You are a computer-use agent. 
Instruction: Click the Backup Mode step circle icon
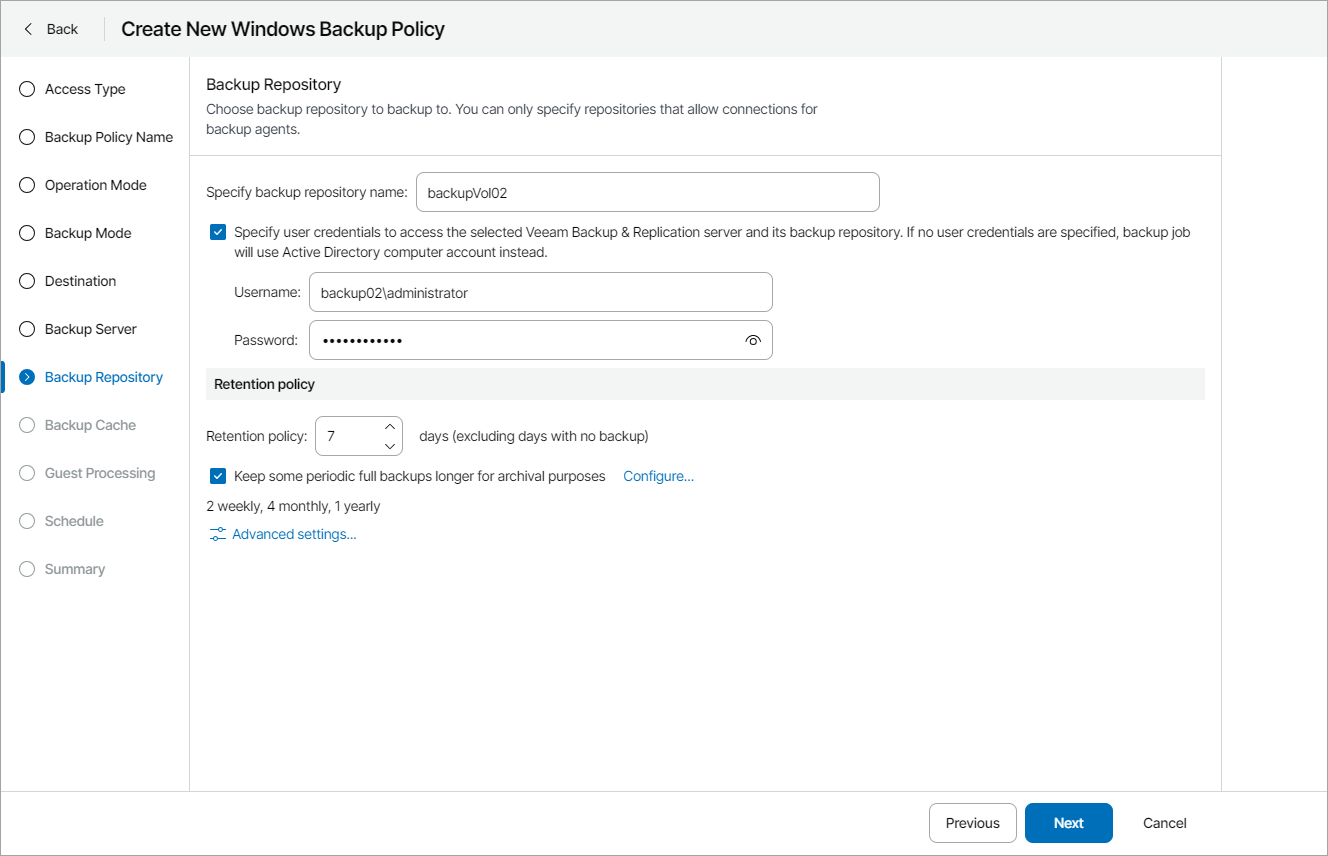click(x=27, y=233)
